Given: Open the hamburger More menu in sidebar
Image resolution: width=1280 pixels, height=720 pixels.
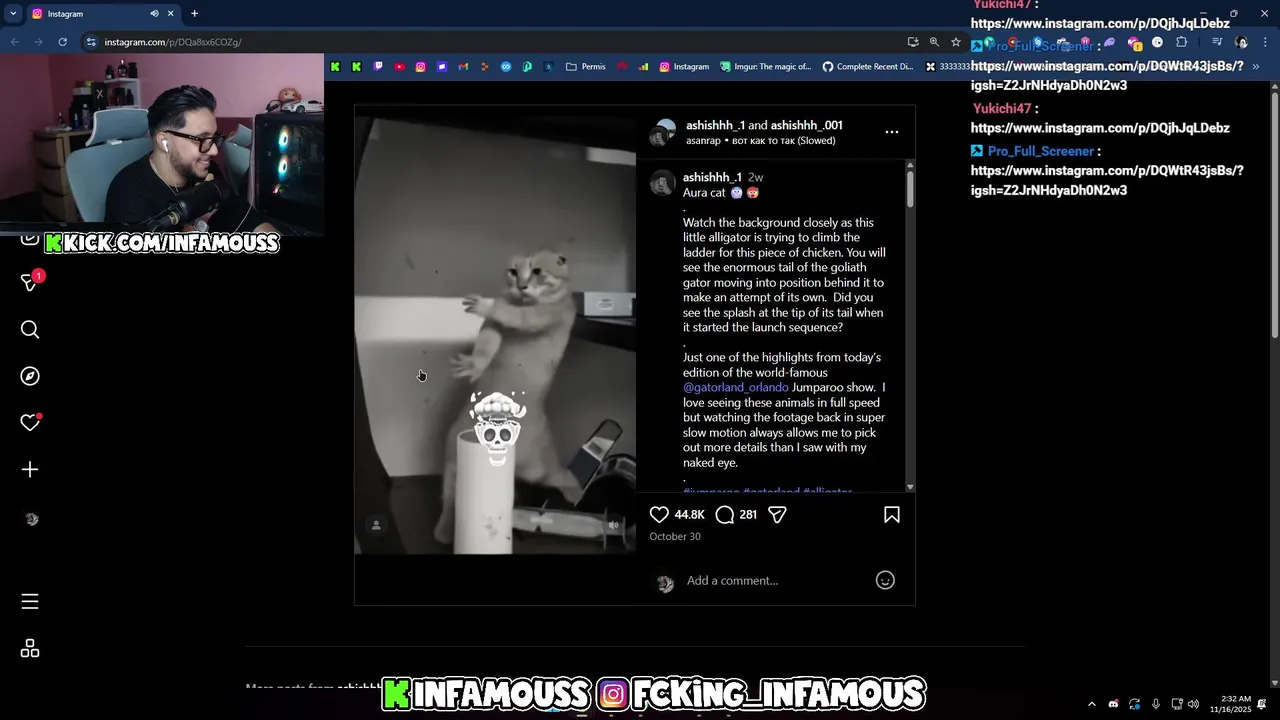Looking at the screenshot, I should click(x=30, y=601).
